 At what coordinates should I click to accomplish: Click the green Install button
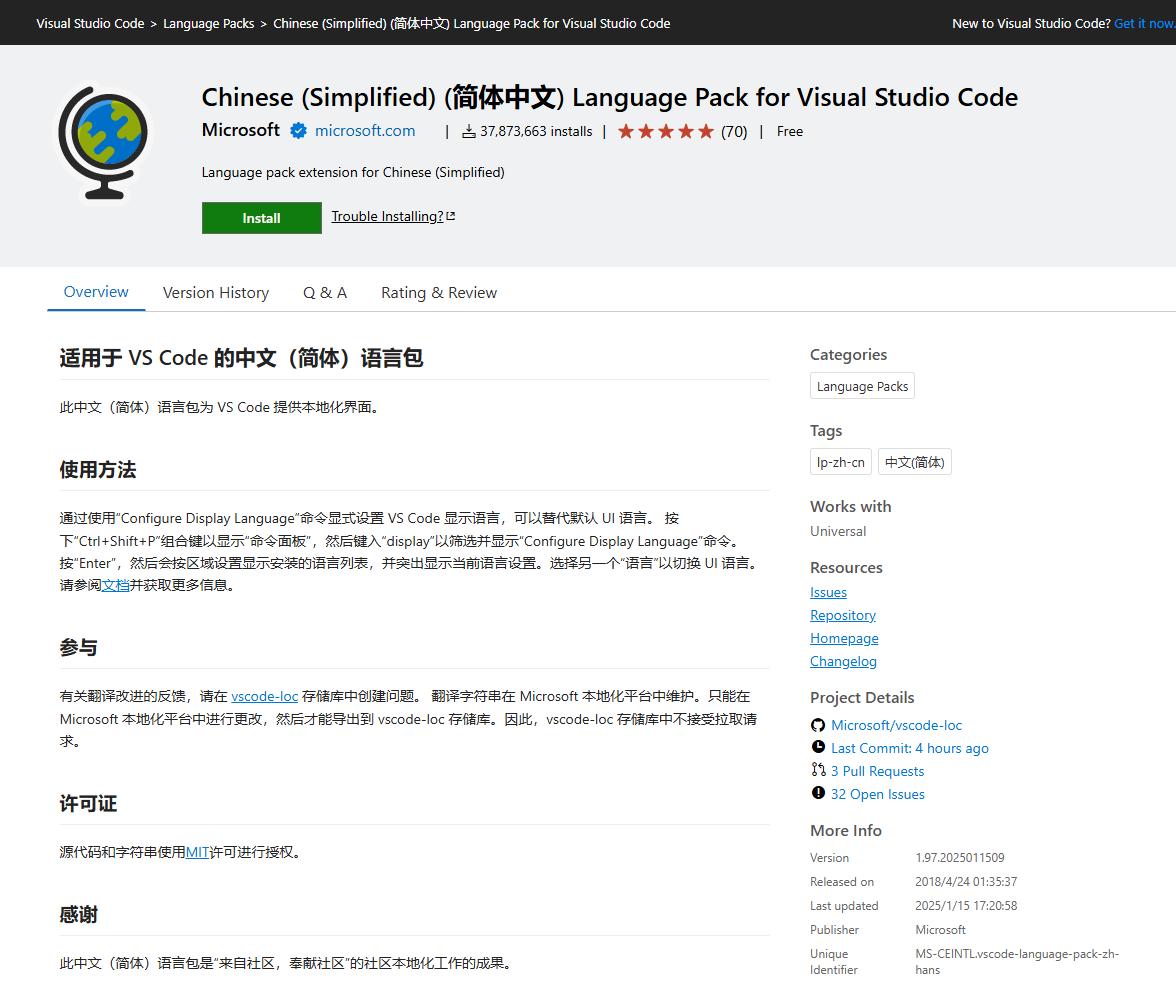pos(262,218)
